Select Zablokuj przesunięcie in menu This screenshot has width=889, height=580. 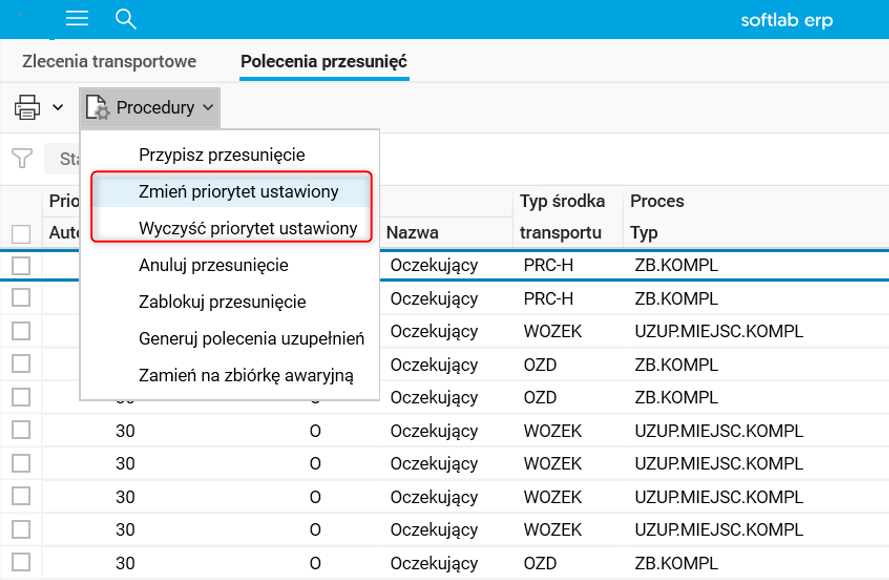[x=222, y=302]
